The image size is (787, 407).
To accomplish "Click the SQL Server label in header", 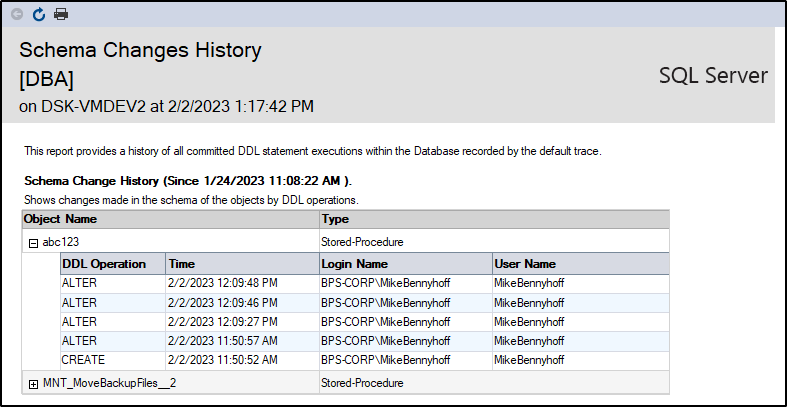I will pos(713,76).
